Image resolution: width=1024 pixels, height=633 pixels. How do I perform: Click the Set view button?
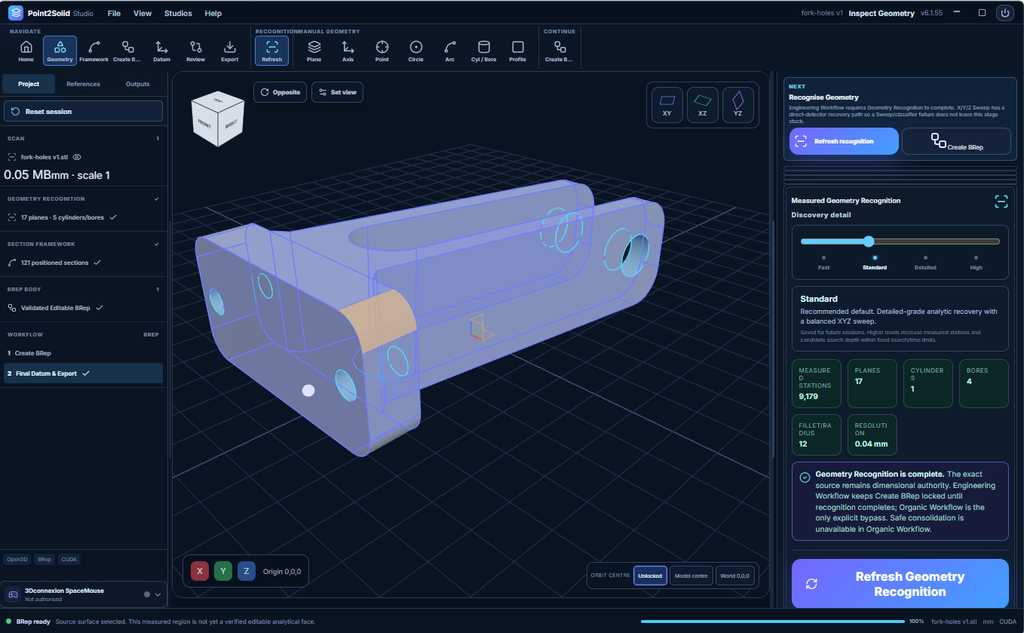click(x=337, y=92)
